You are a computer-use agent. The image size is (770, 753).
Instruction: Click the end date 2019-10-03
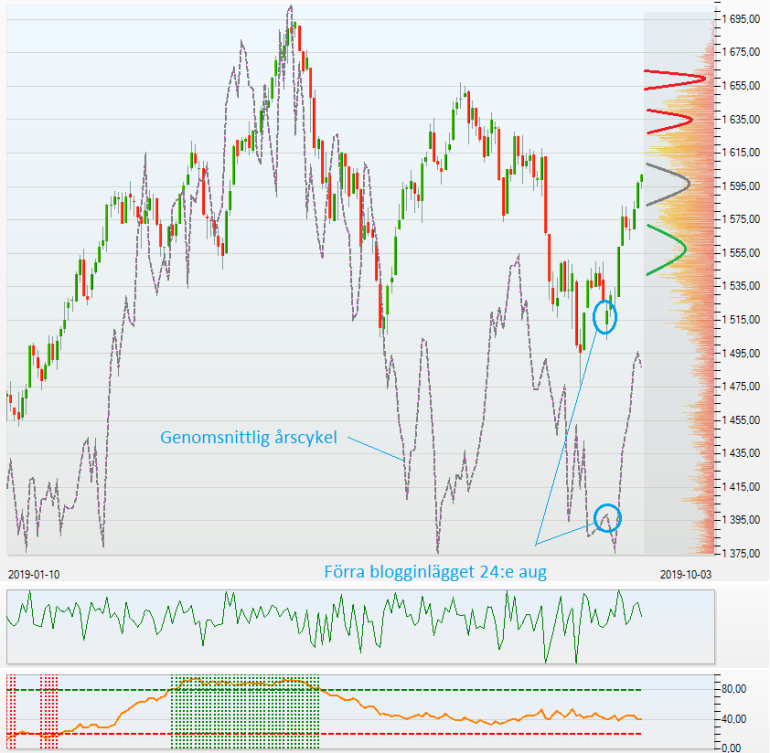click(x=686, y=574)
